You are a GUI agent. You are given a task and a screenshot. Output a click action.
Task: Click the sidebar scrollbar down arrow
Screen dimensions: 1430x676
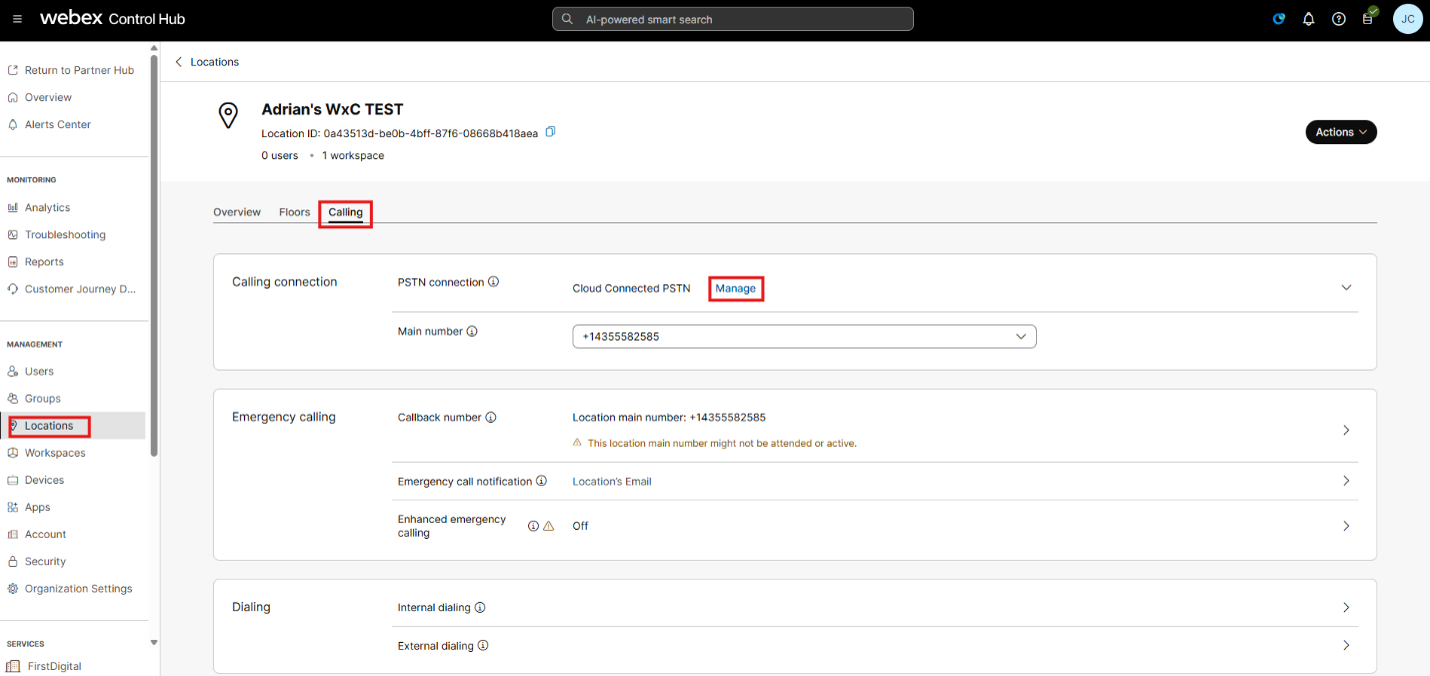[154, 642]
